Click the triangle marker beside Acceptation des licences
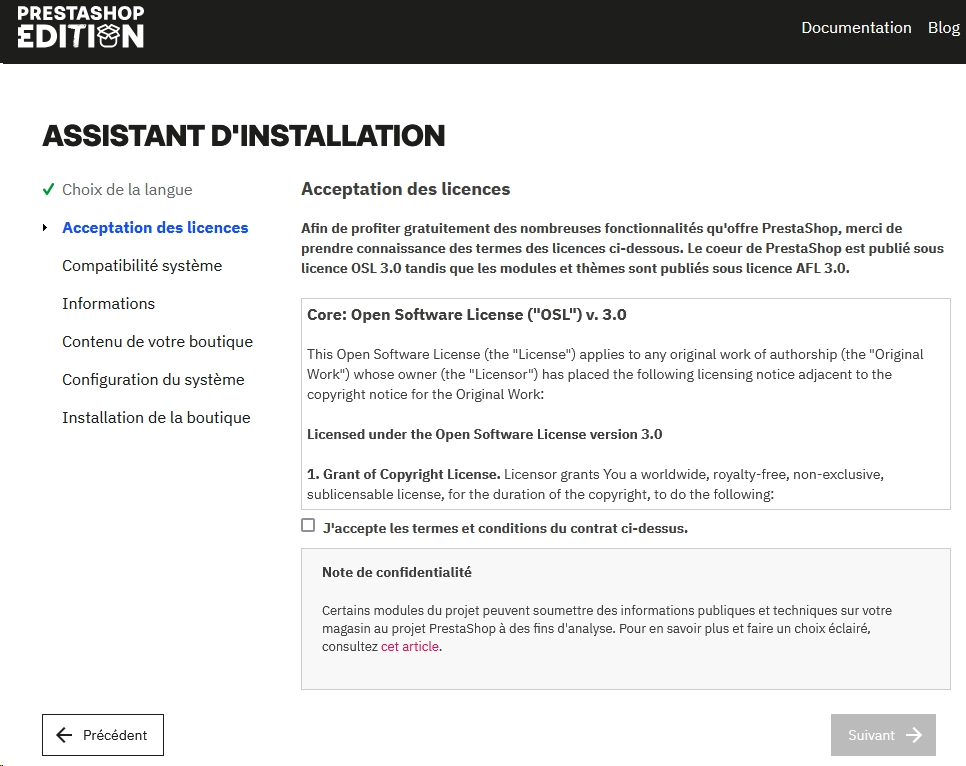The height and width of the screenshot is (766, 966). tap(45, 227)
